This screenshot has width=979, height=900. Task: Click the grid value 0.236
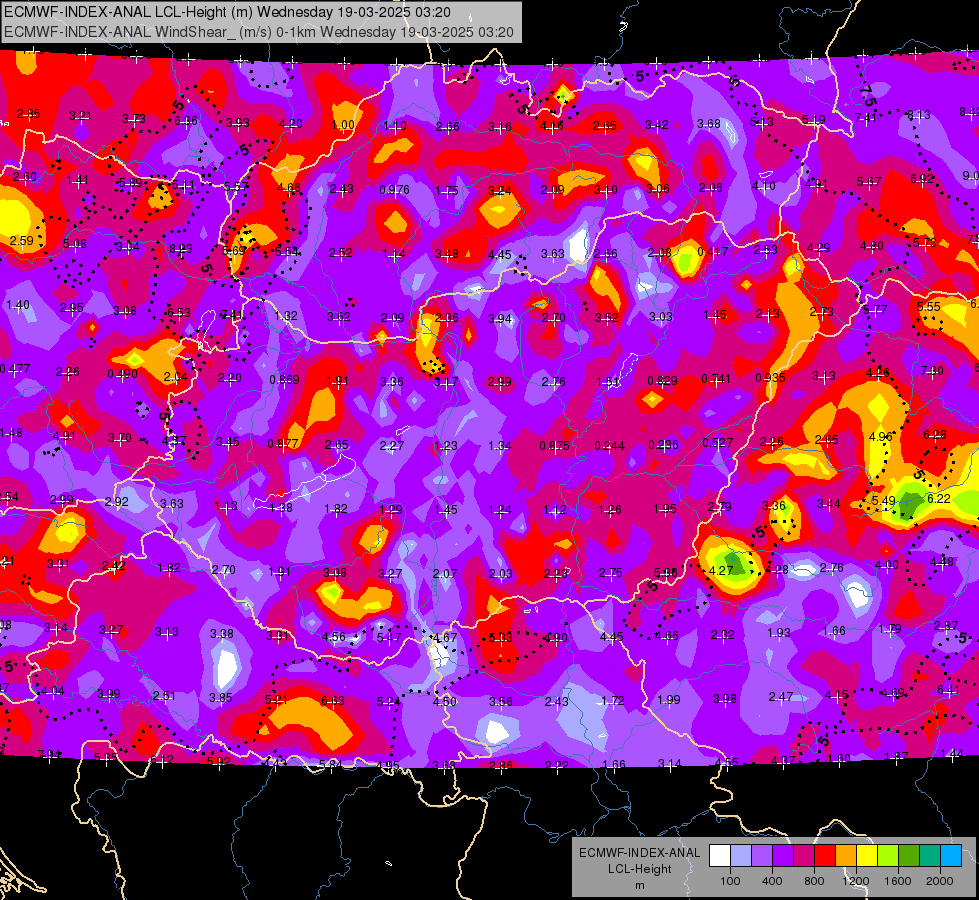pos(664,445)
